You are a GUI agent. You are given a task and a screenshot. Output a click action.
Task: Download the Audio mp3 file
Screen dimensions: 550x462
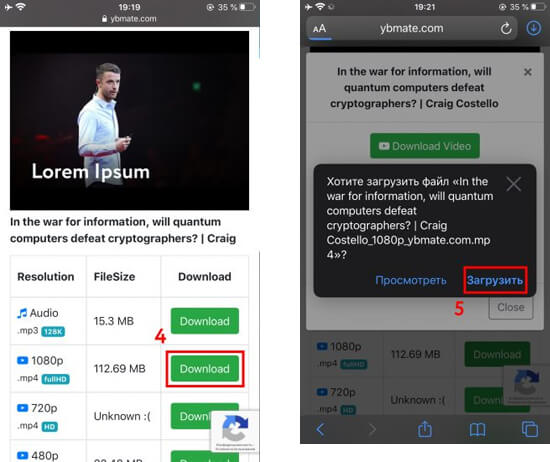(205, 321)
